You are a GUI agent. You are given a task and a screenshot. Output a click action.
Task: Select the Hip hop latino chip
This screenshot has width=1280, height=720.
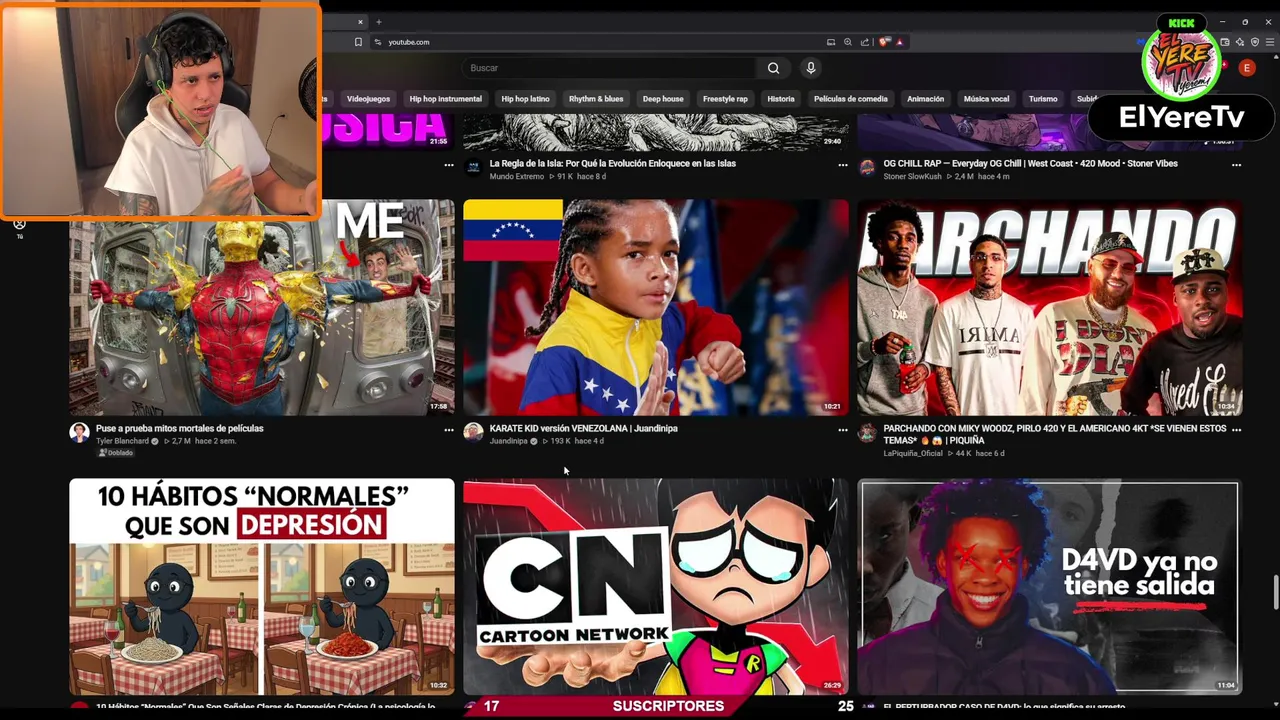(525, 99)
